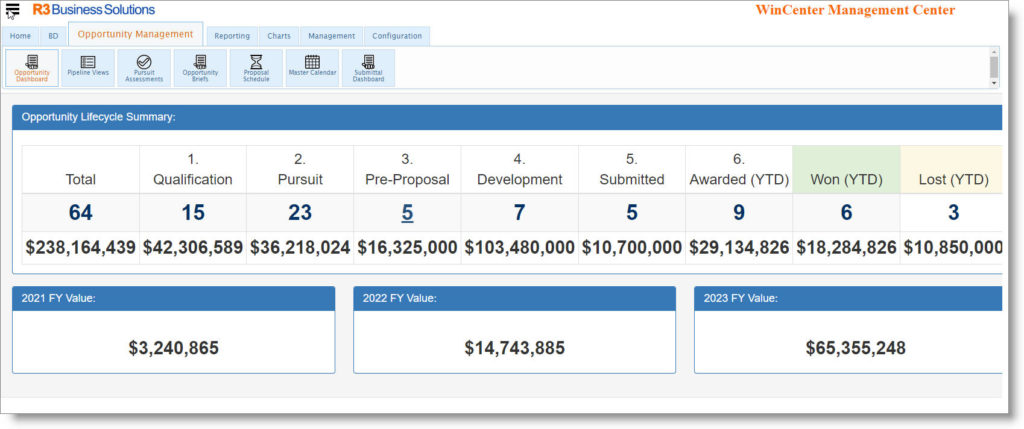Click the Opportunity Lifecycle Summary header

tap(507, 118)
